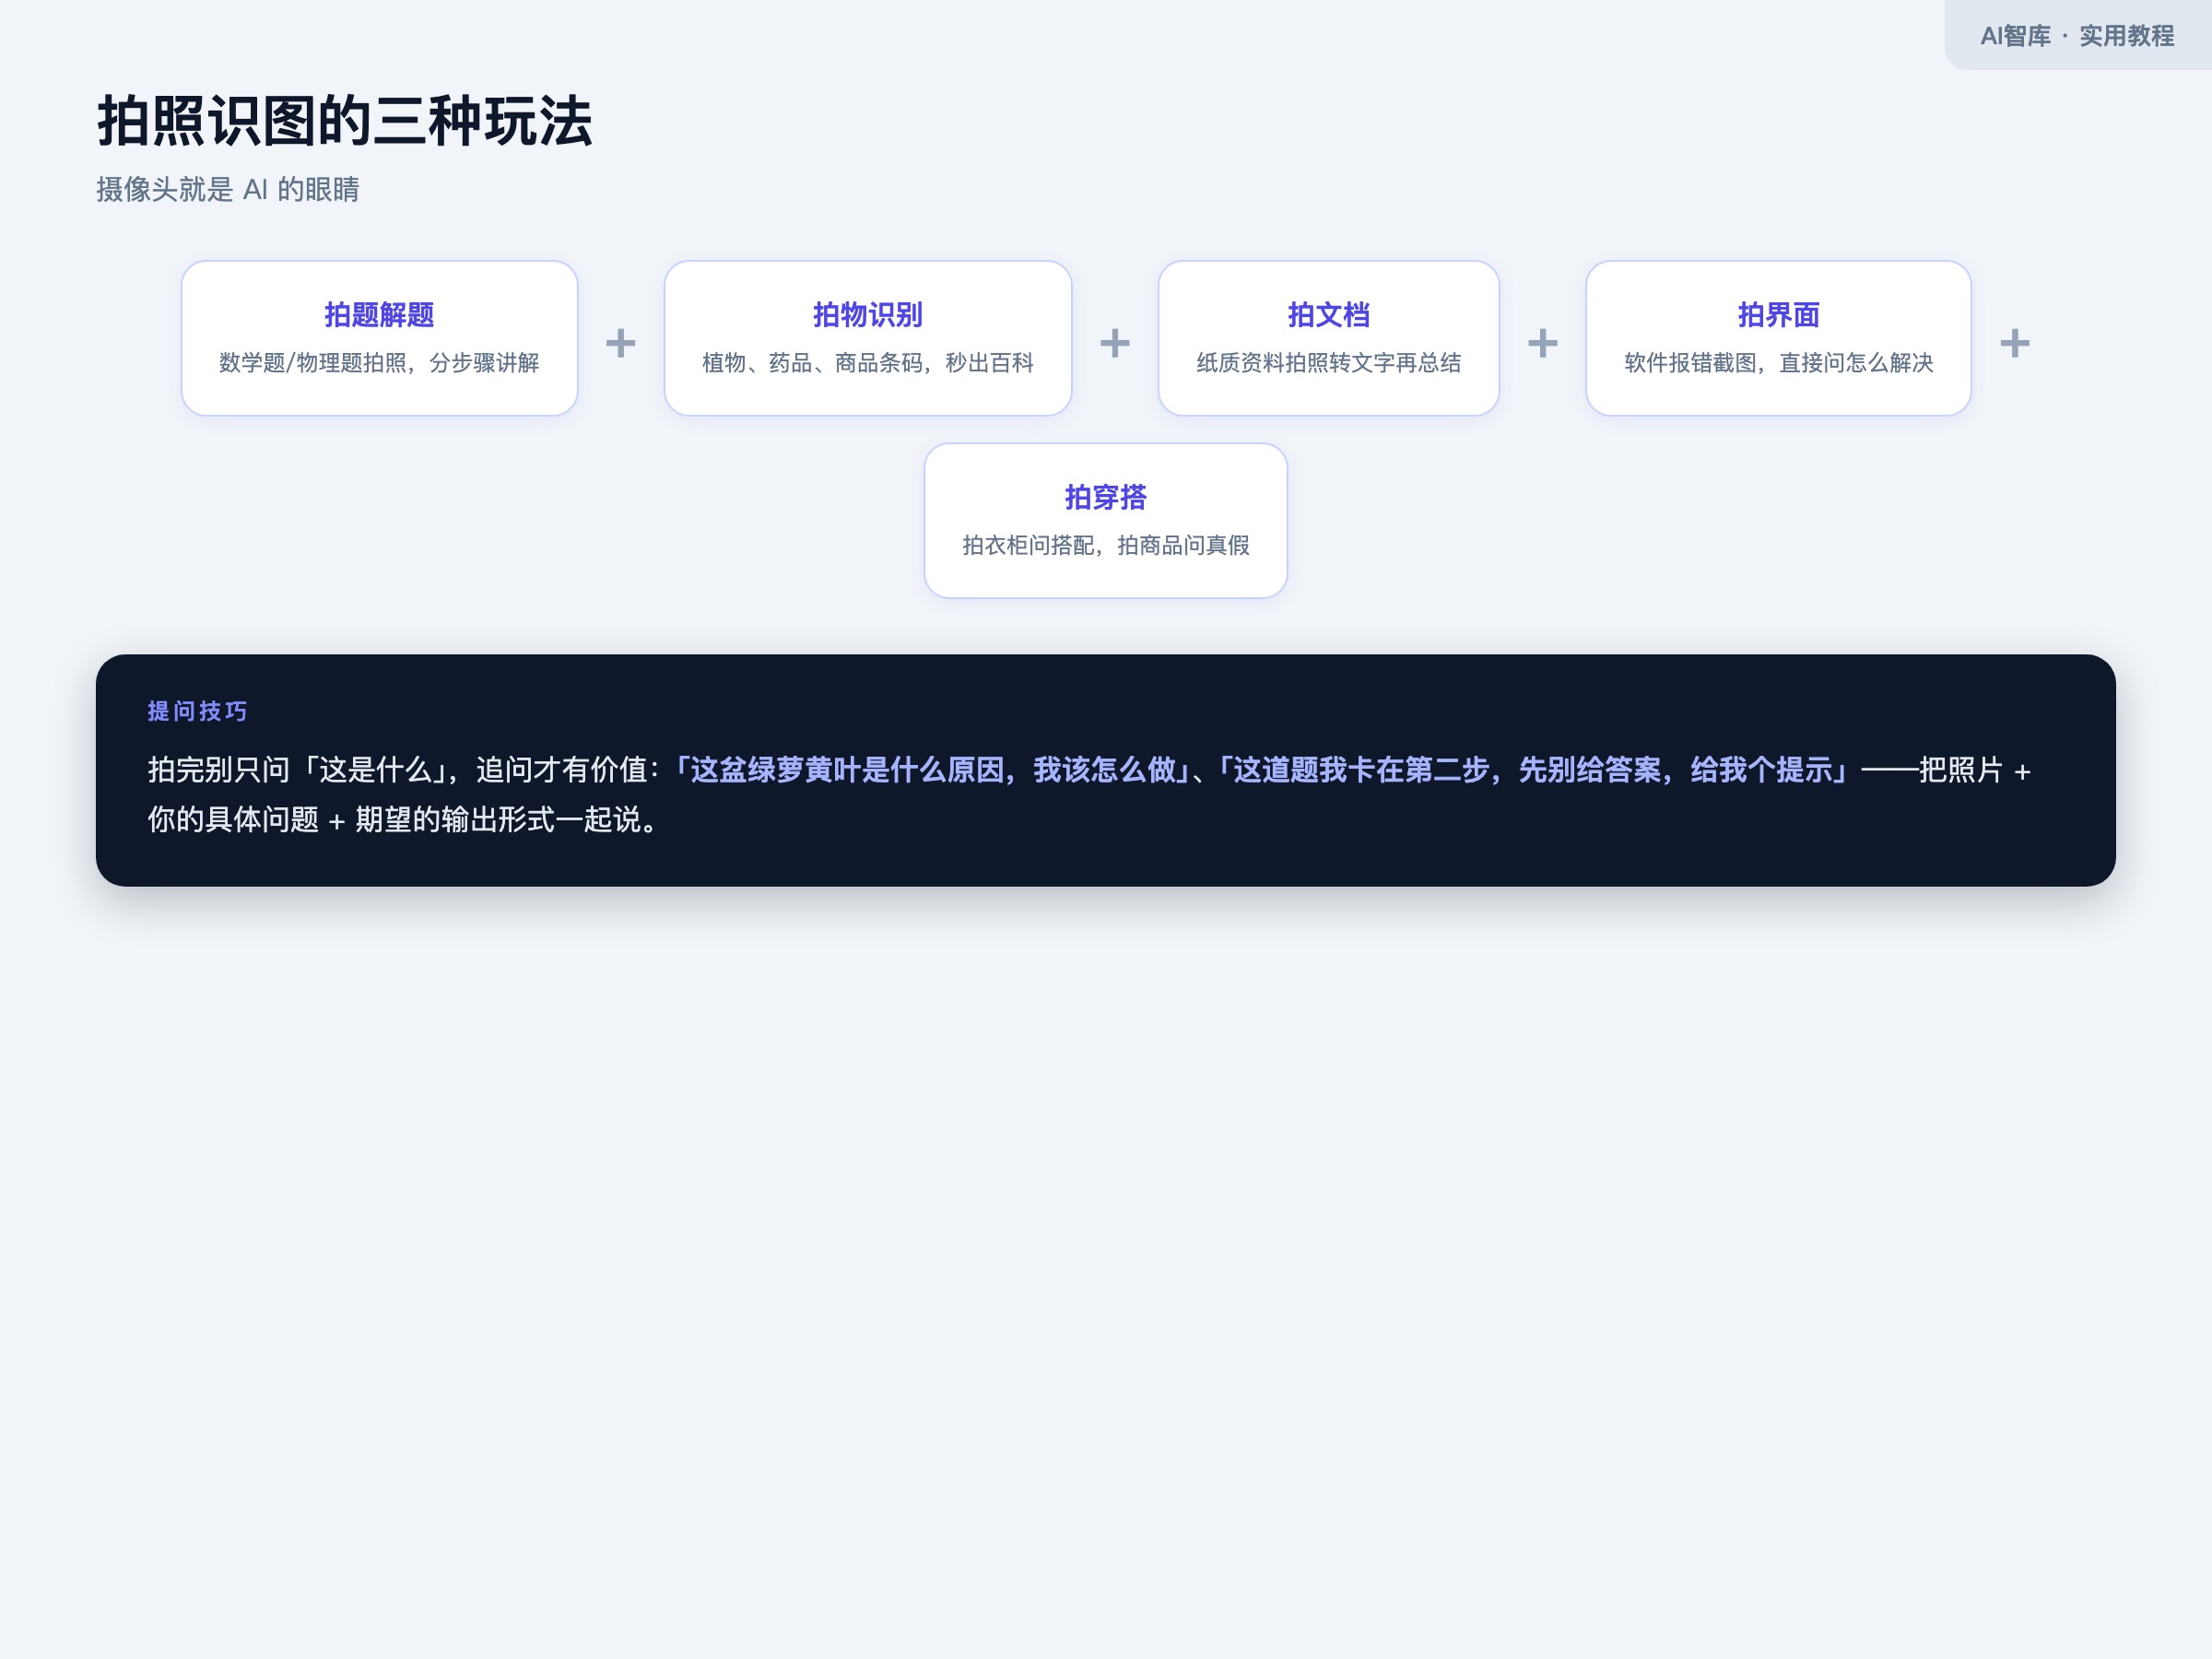Viewport: 2212px width, 1659px height.
Task: Click the 拍界面 card
Action: coord(1778,338)
